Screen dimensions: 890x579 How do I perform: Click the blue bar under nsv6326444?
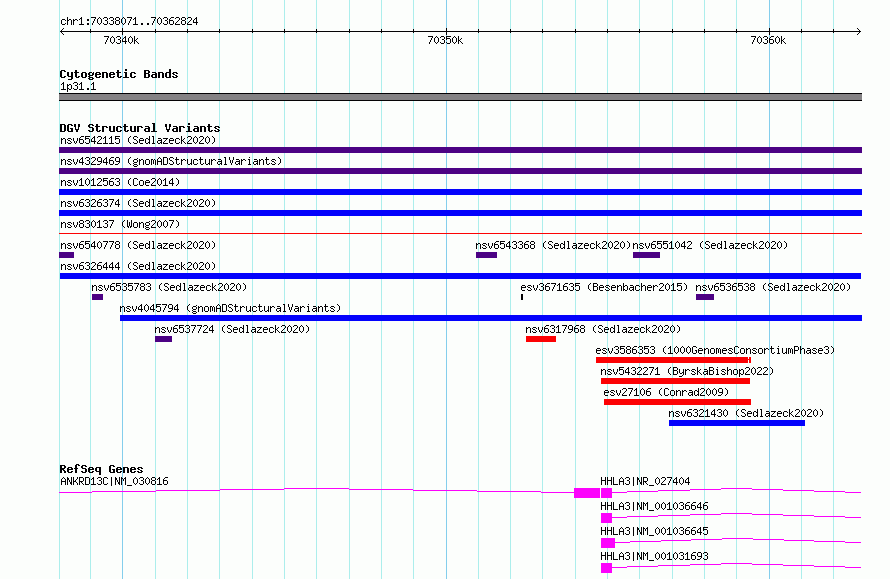click(x=460, y=276)
